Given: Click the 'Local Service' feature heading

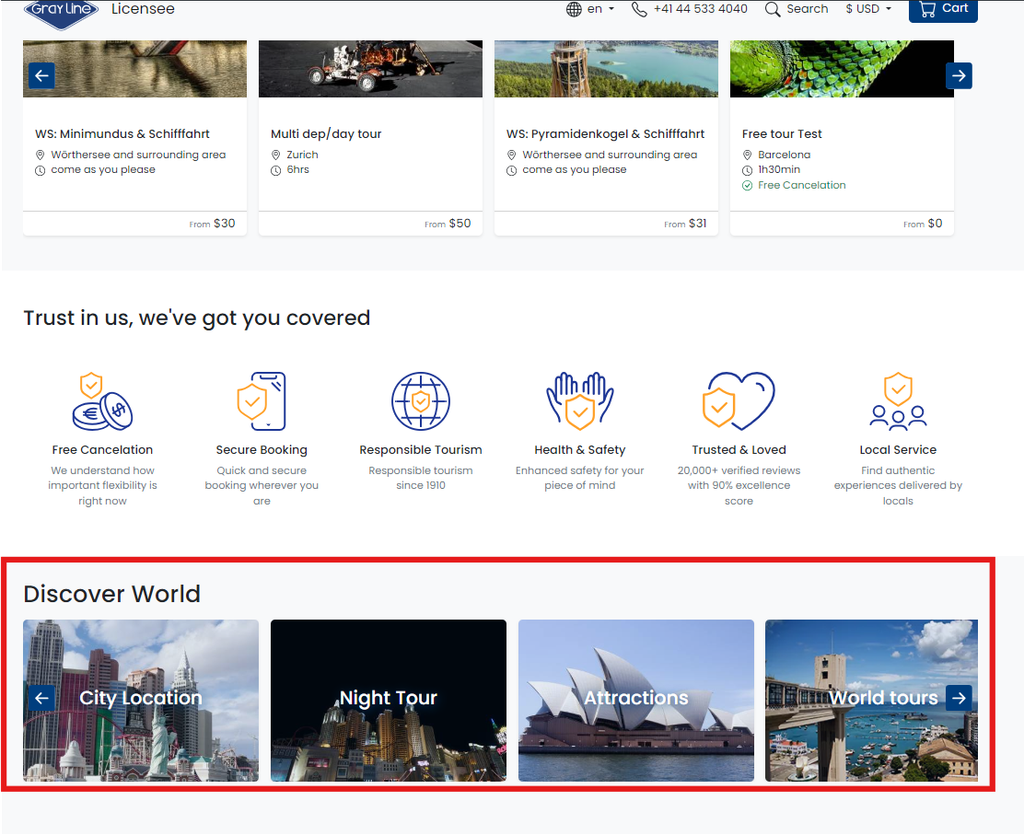Looking at the screenshot, I should coord(898,450).
